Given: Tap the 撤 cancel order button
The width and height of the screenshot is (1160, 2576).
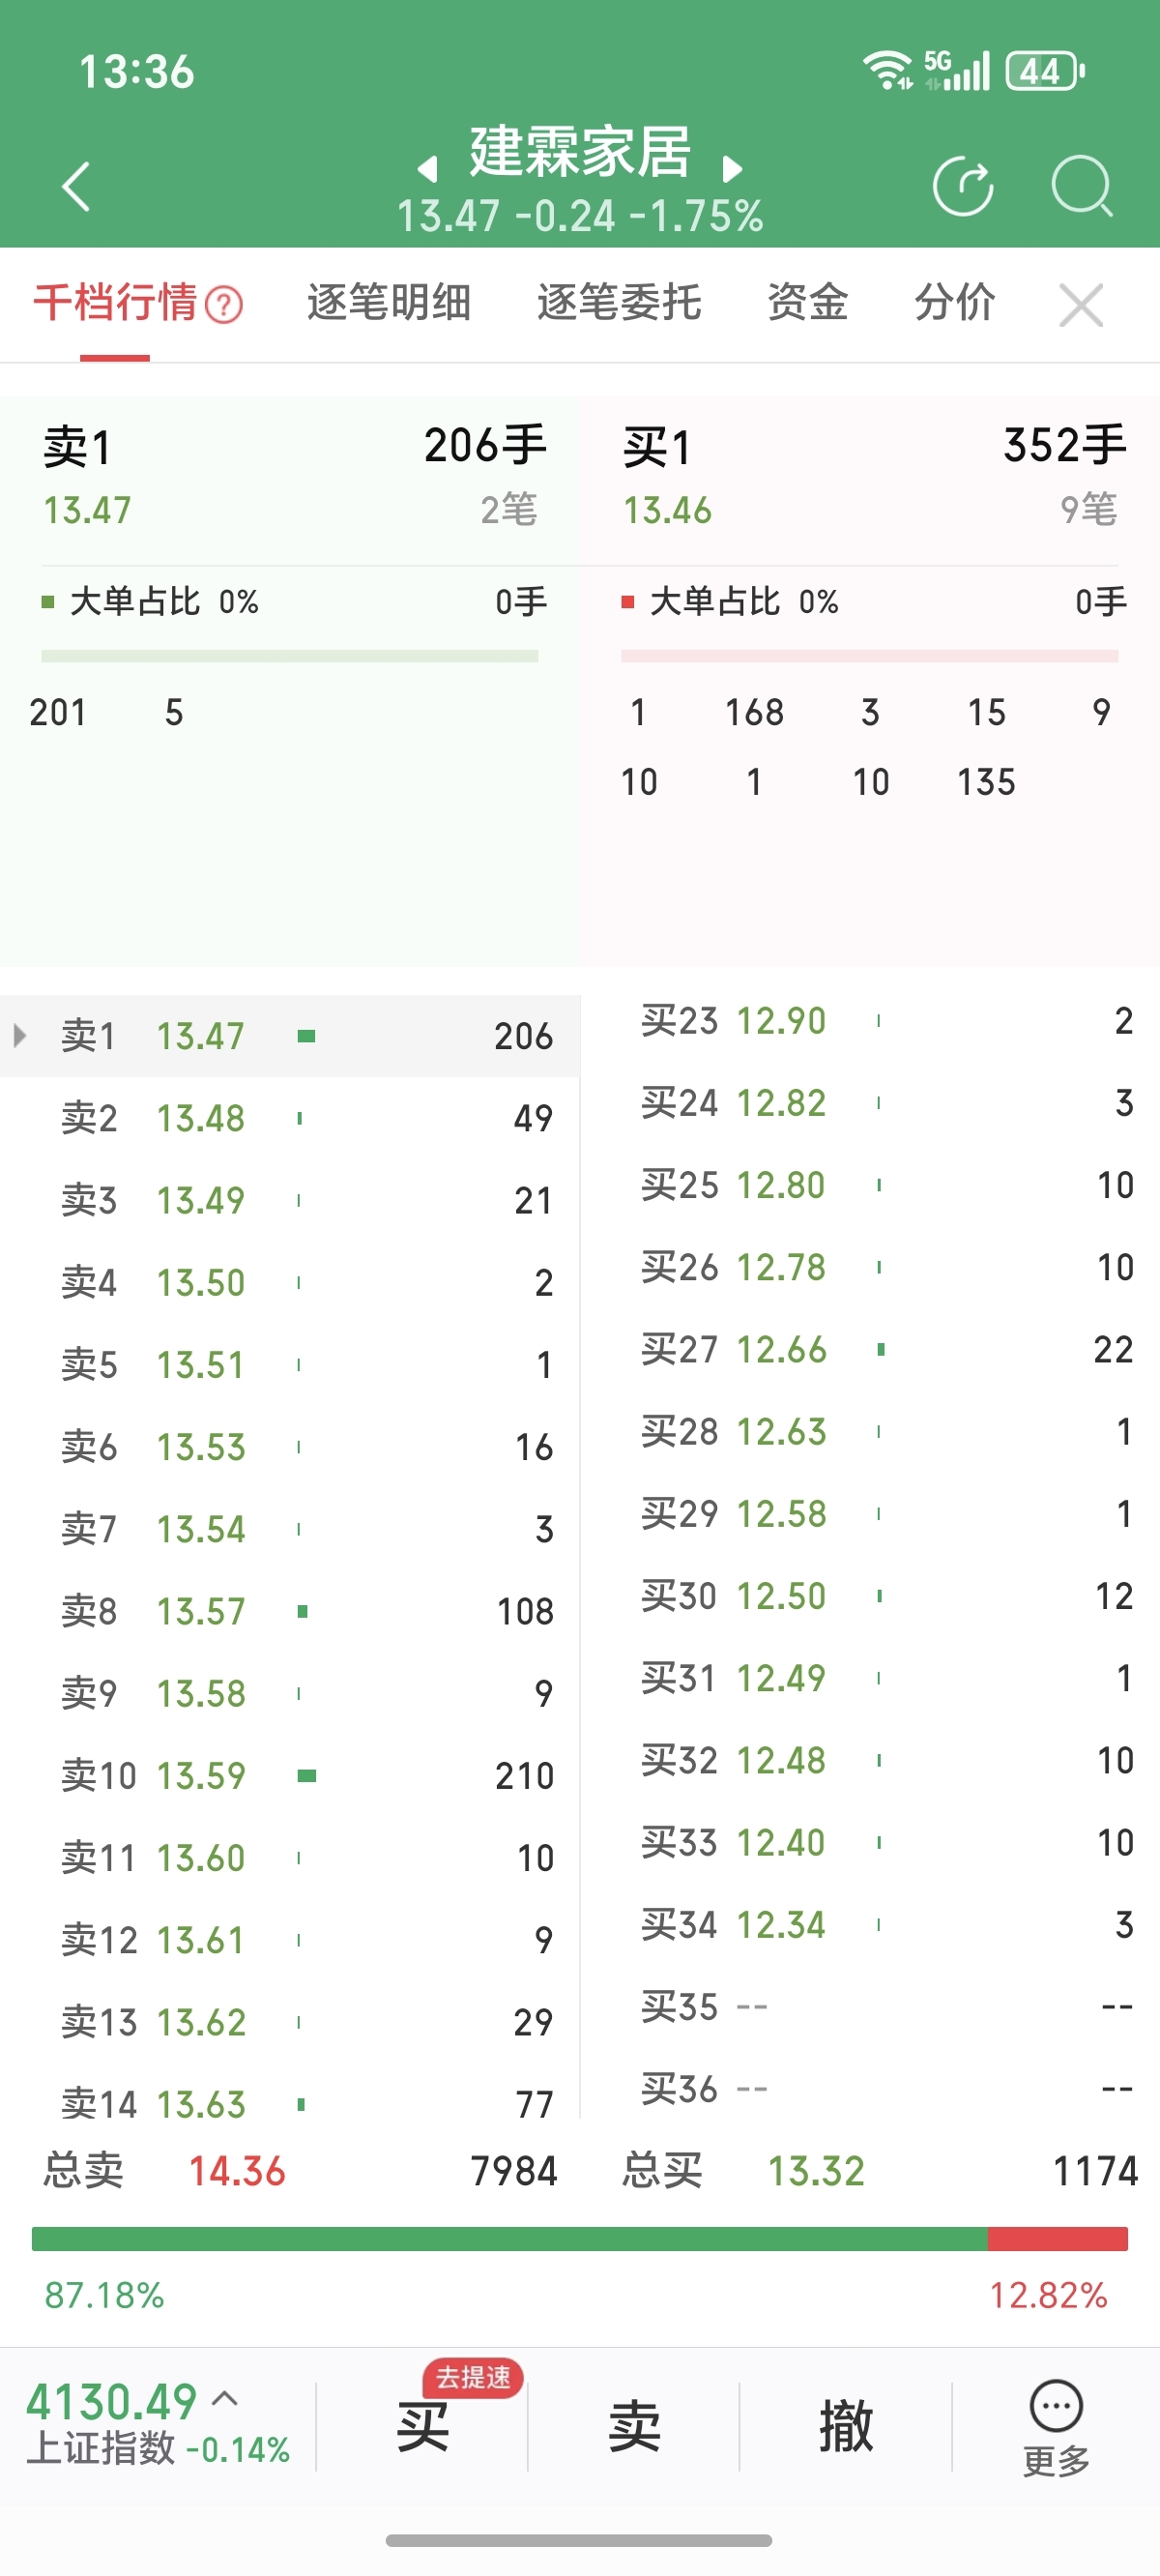Looking at the screenshot, I should point(846,2426).
